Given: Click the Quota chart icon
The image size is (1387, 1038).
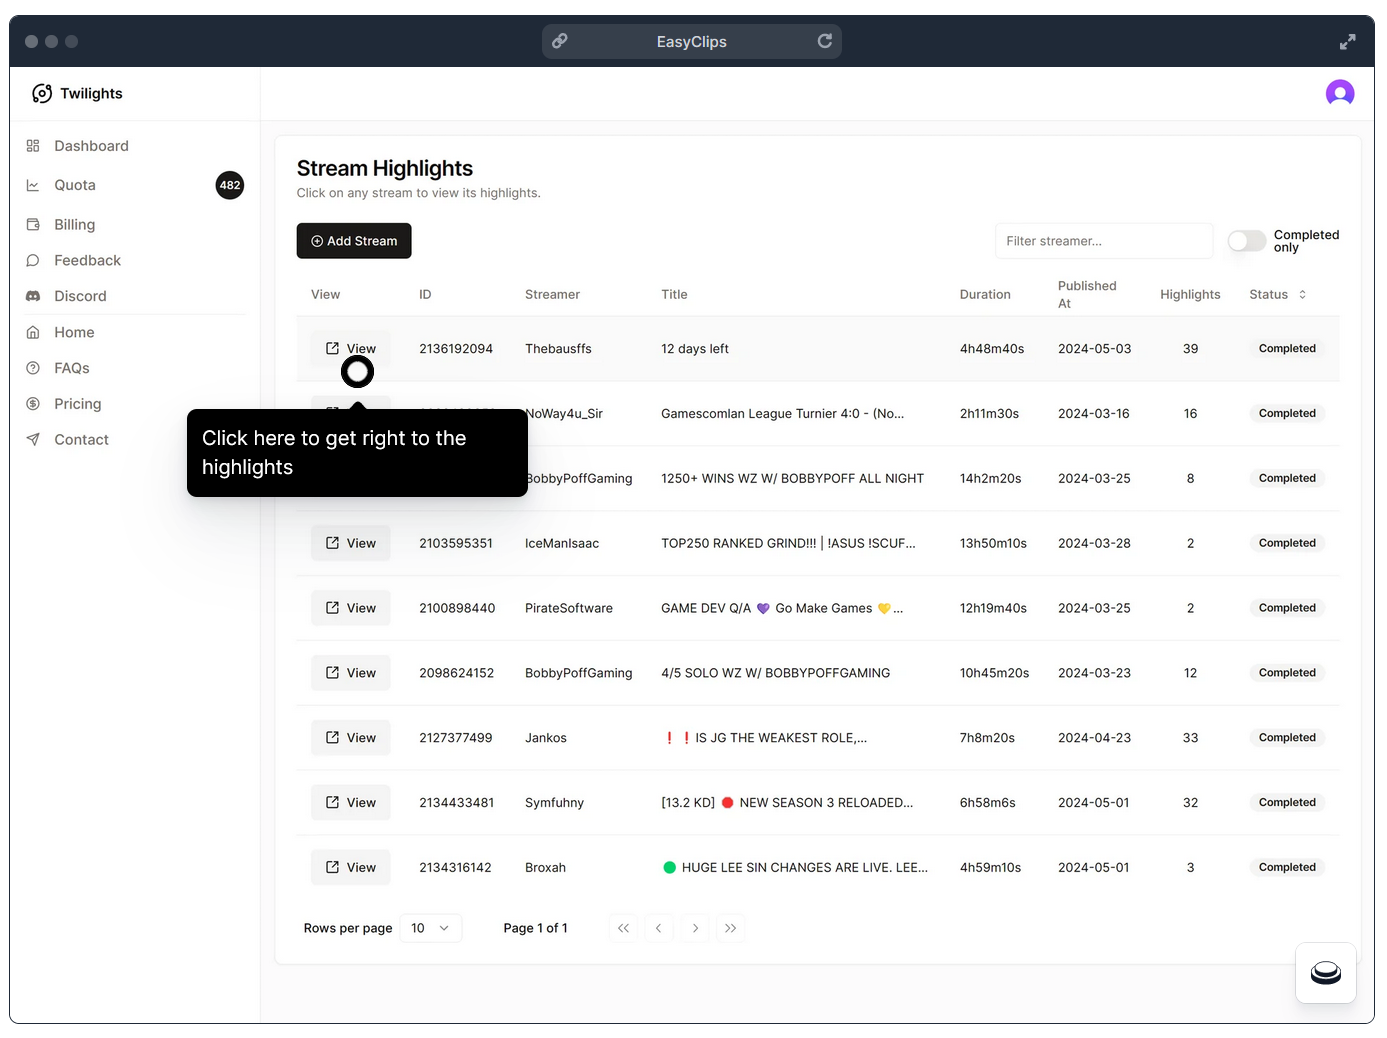Looking at the screenshot, I should click(x=33, y=185).
